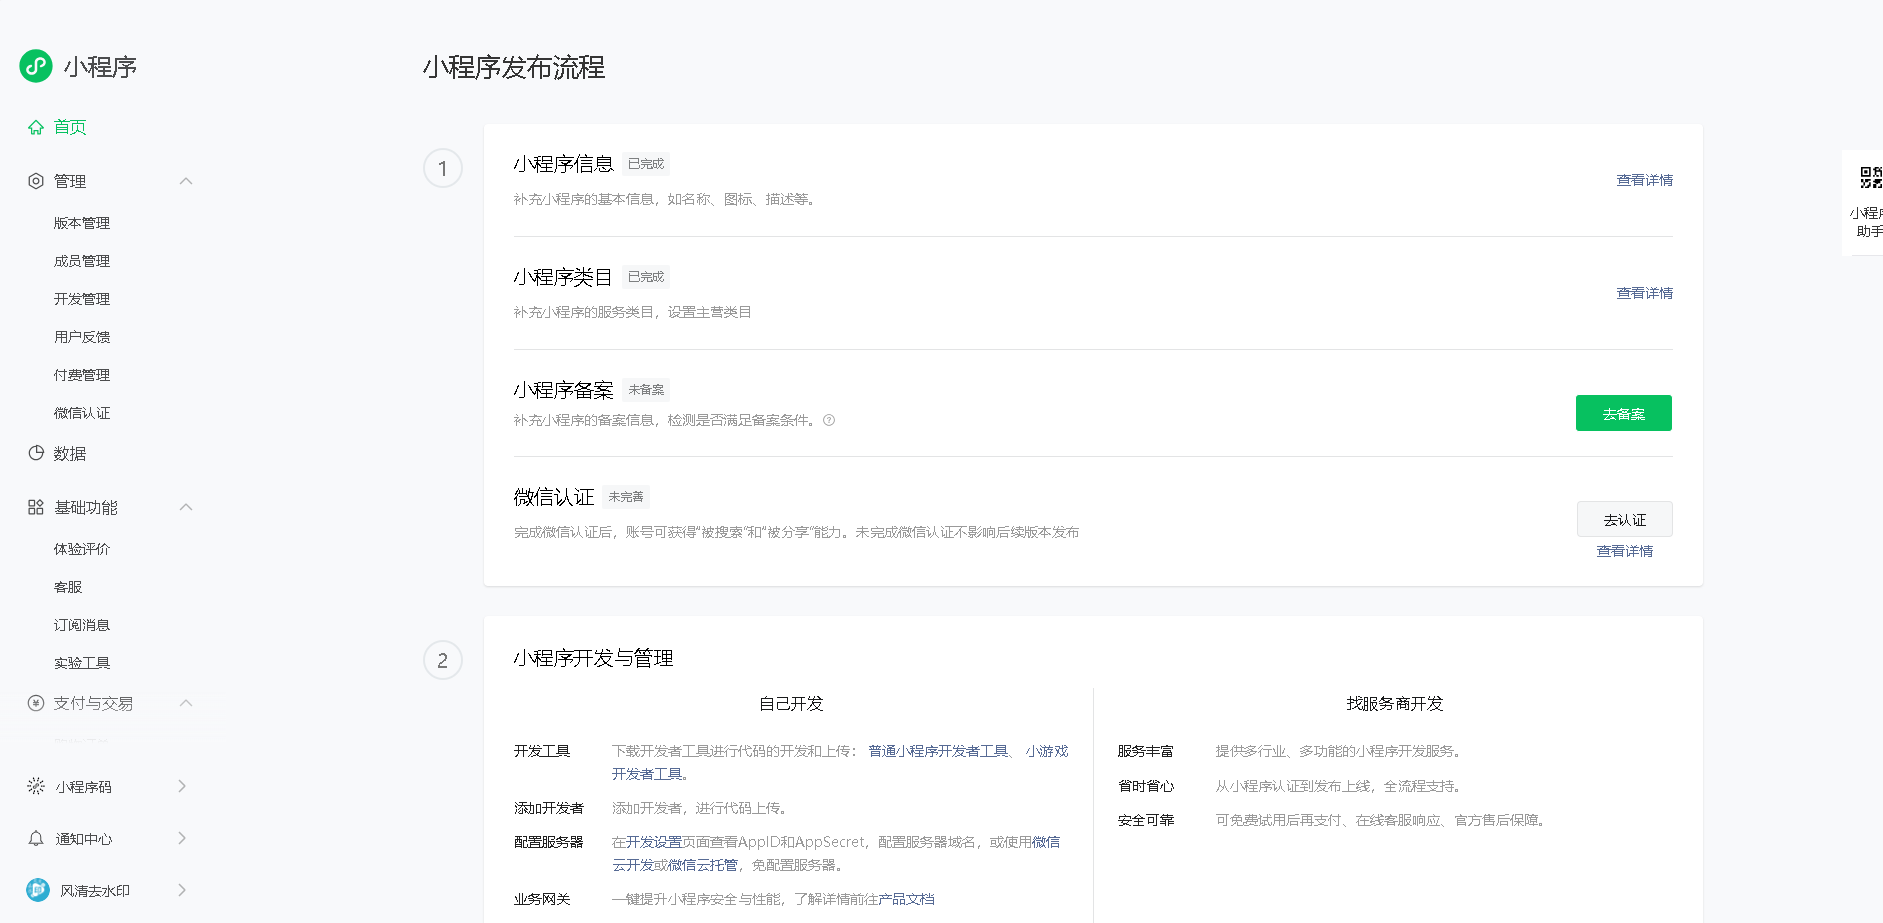Open 普通小程序开发者工具 link
The width and height of the screenshot is (1883, 923).
(938, 751)
